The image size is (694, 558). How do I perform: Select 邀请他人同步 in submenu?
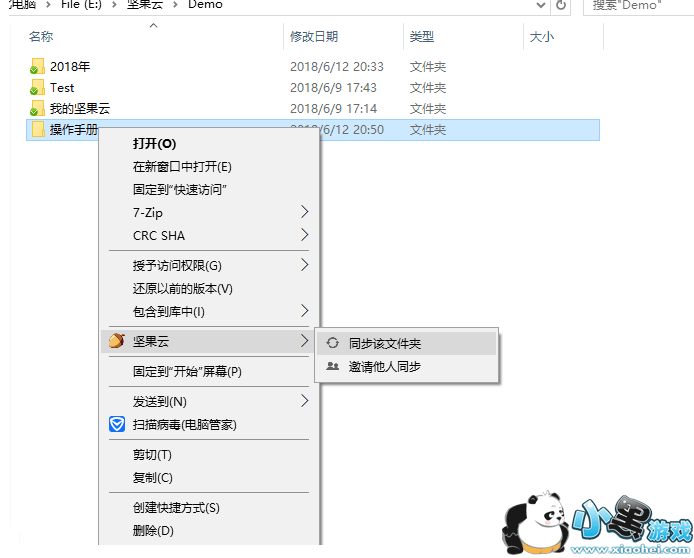(407, 366)
